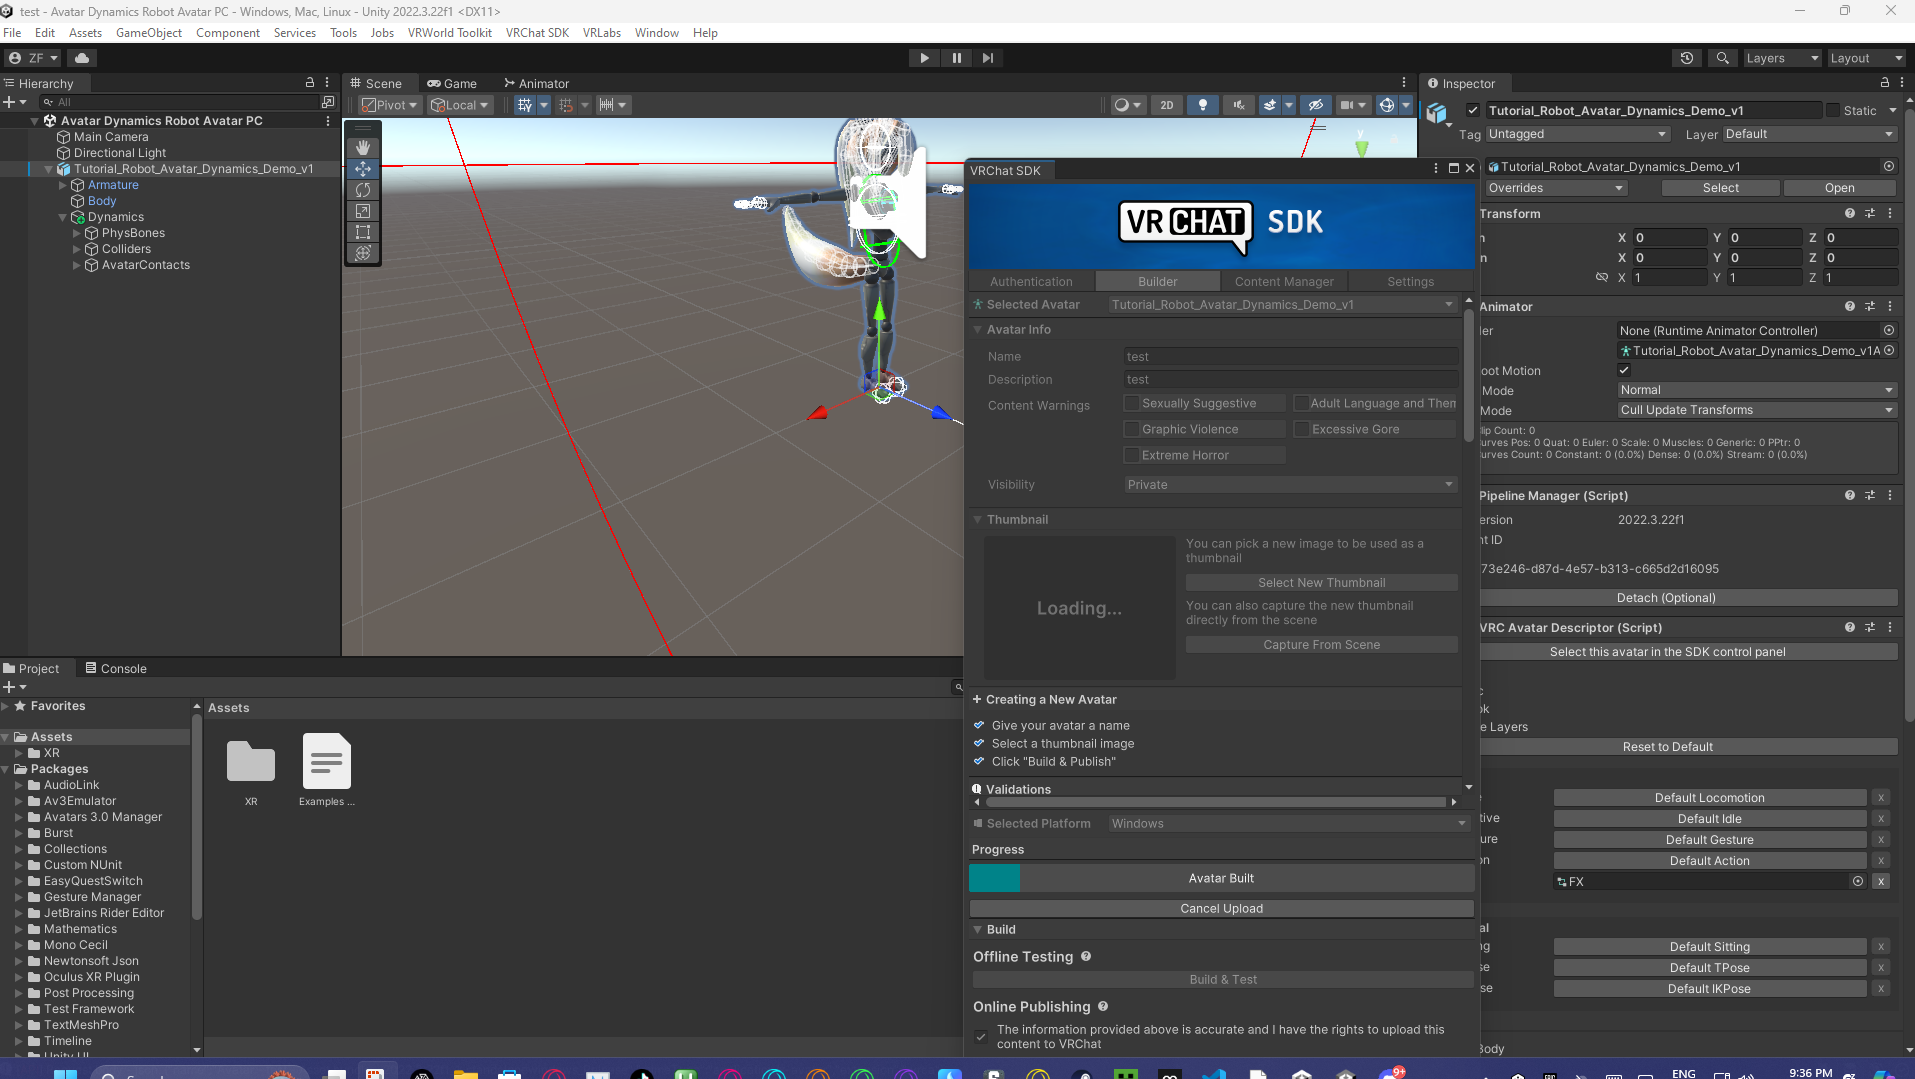Open Unity version control history icon
1915x1079 pixels.
[1687, 58]
